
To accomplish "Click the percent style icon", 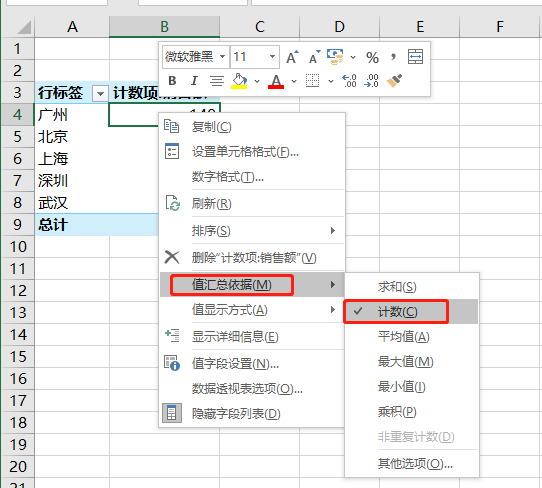I will coord(372,57).
